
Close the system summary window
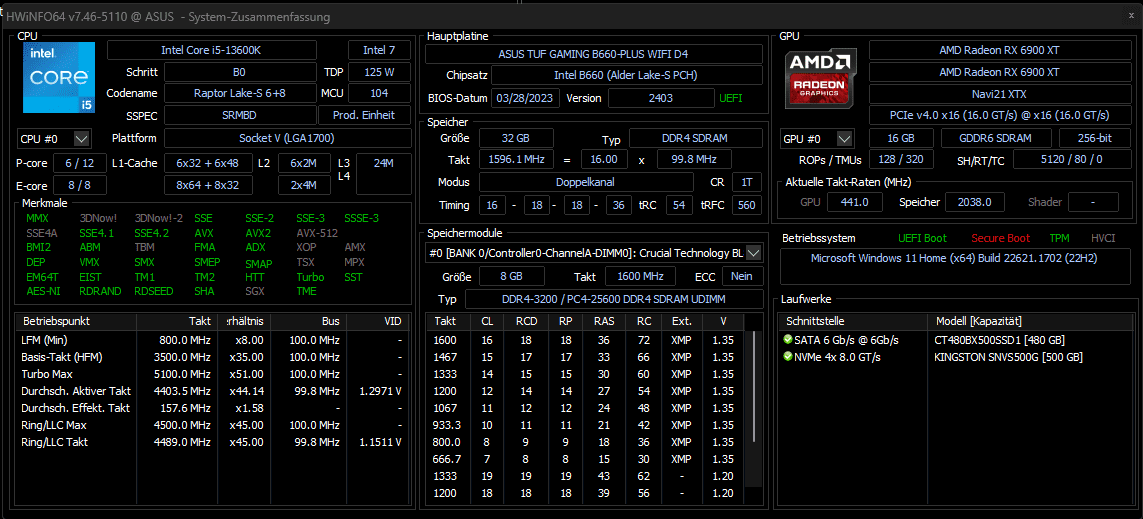[x=1131, y=16]
